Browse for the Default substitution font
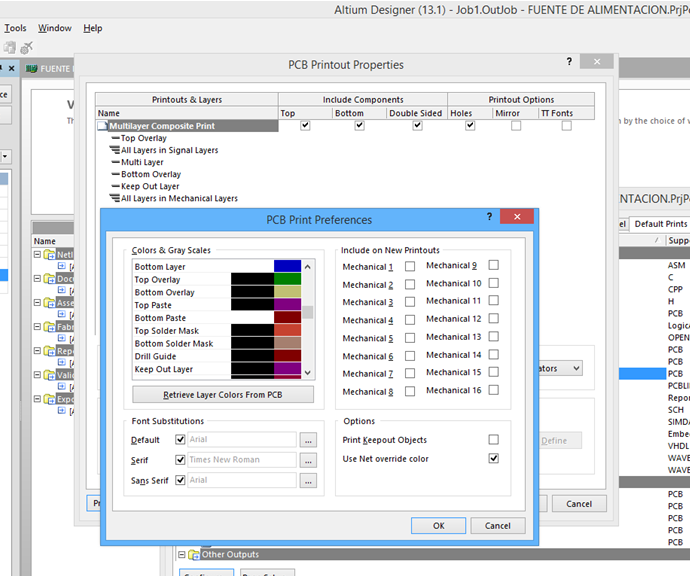This screenshot has height=576, width=690. click(x=308, y=440)
